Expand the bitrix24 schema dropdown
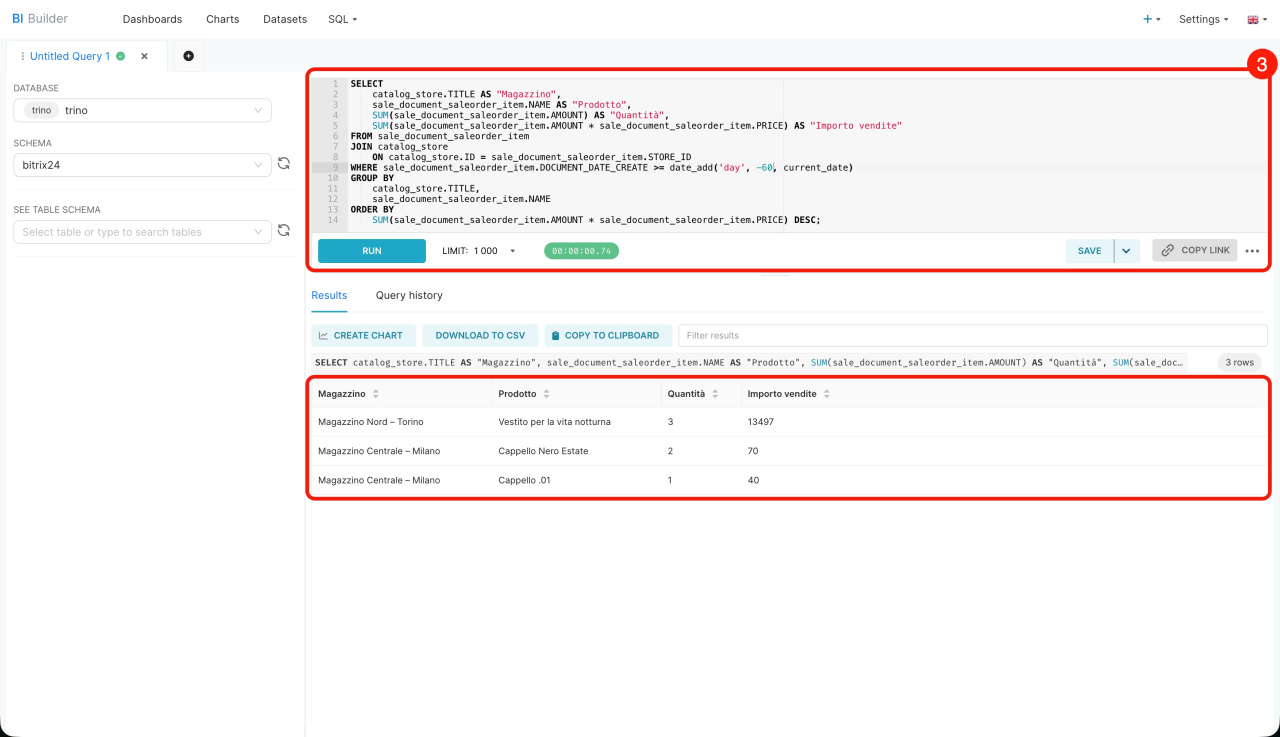Image resolution: width=1280 pixels, height=737 pixels. [142, 164]
